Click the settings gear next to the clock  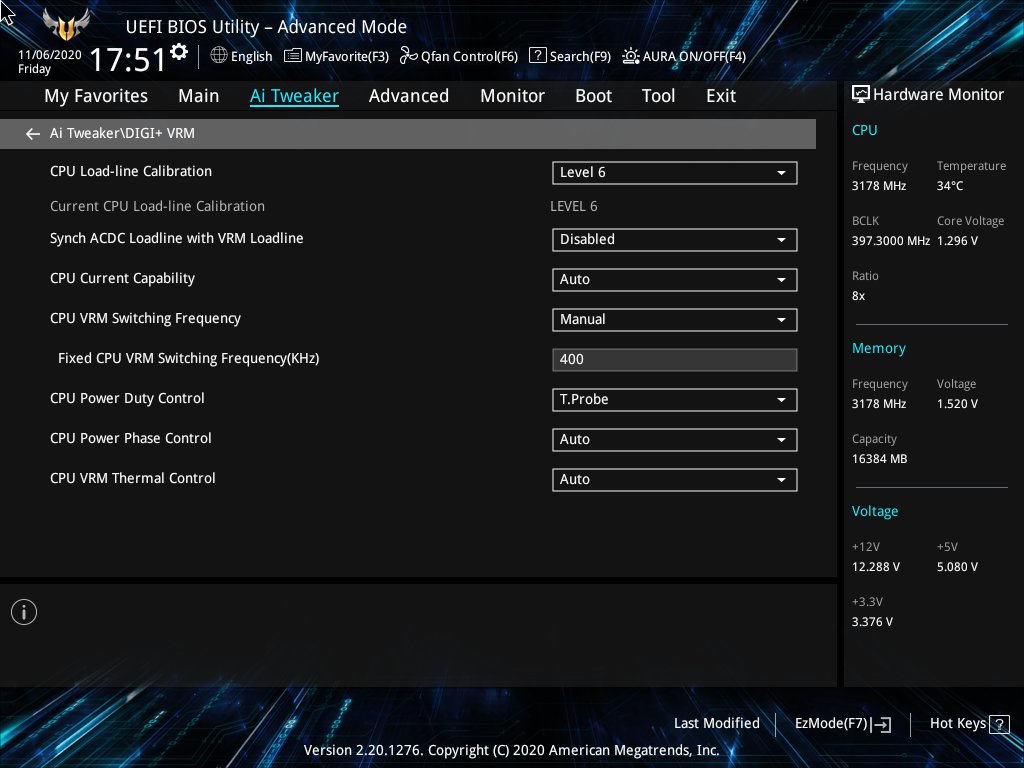coord(179,51)
